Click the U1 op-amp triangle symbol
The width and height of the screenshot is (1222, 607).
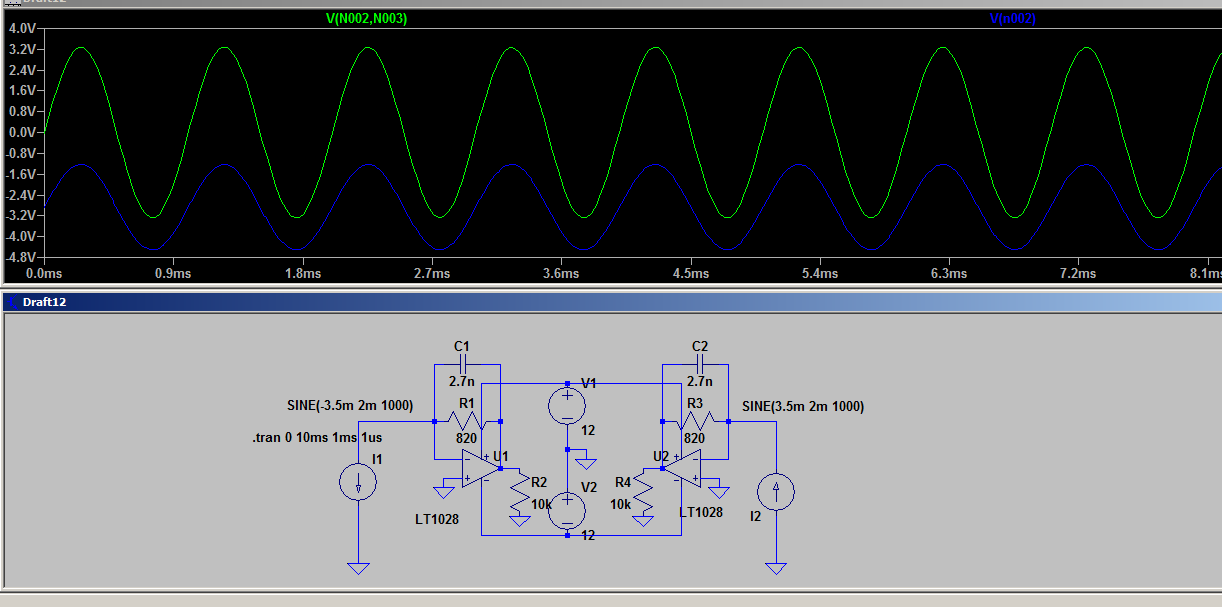pos(481,468)
